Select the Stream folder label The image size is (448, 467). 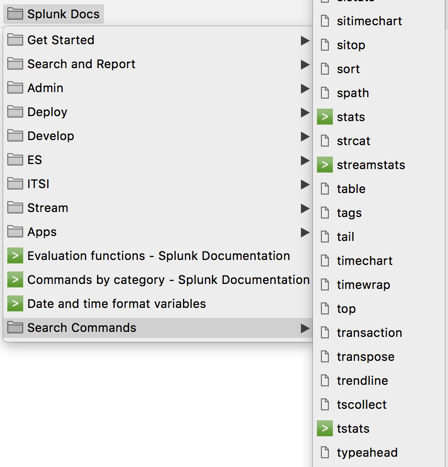[x=48, y=208]
